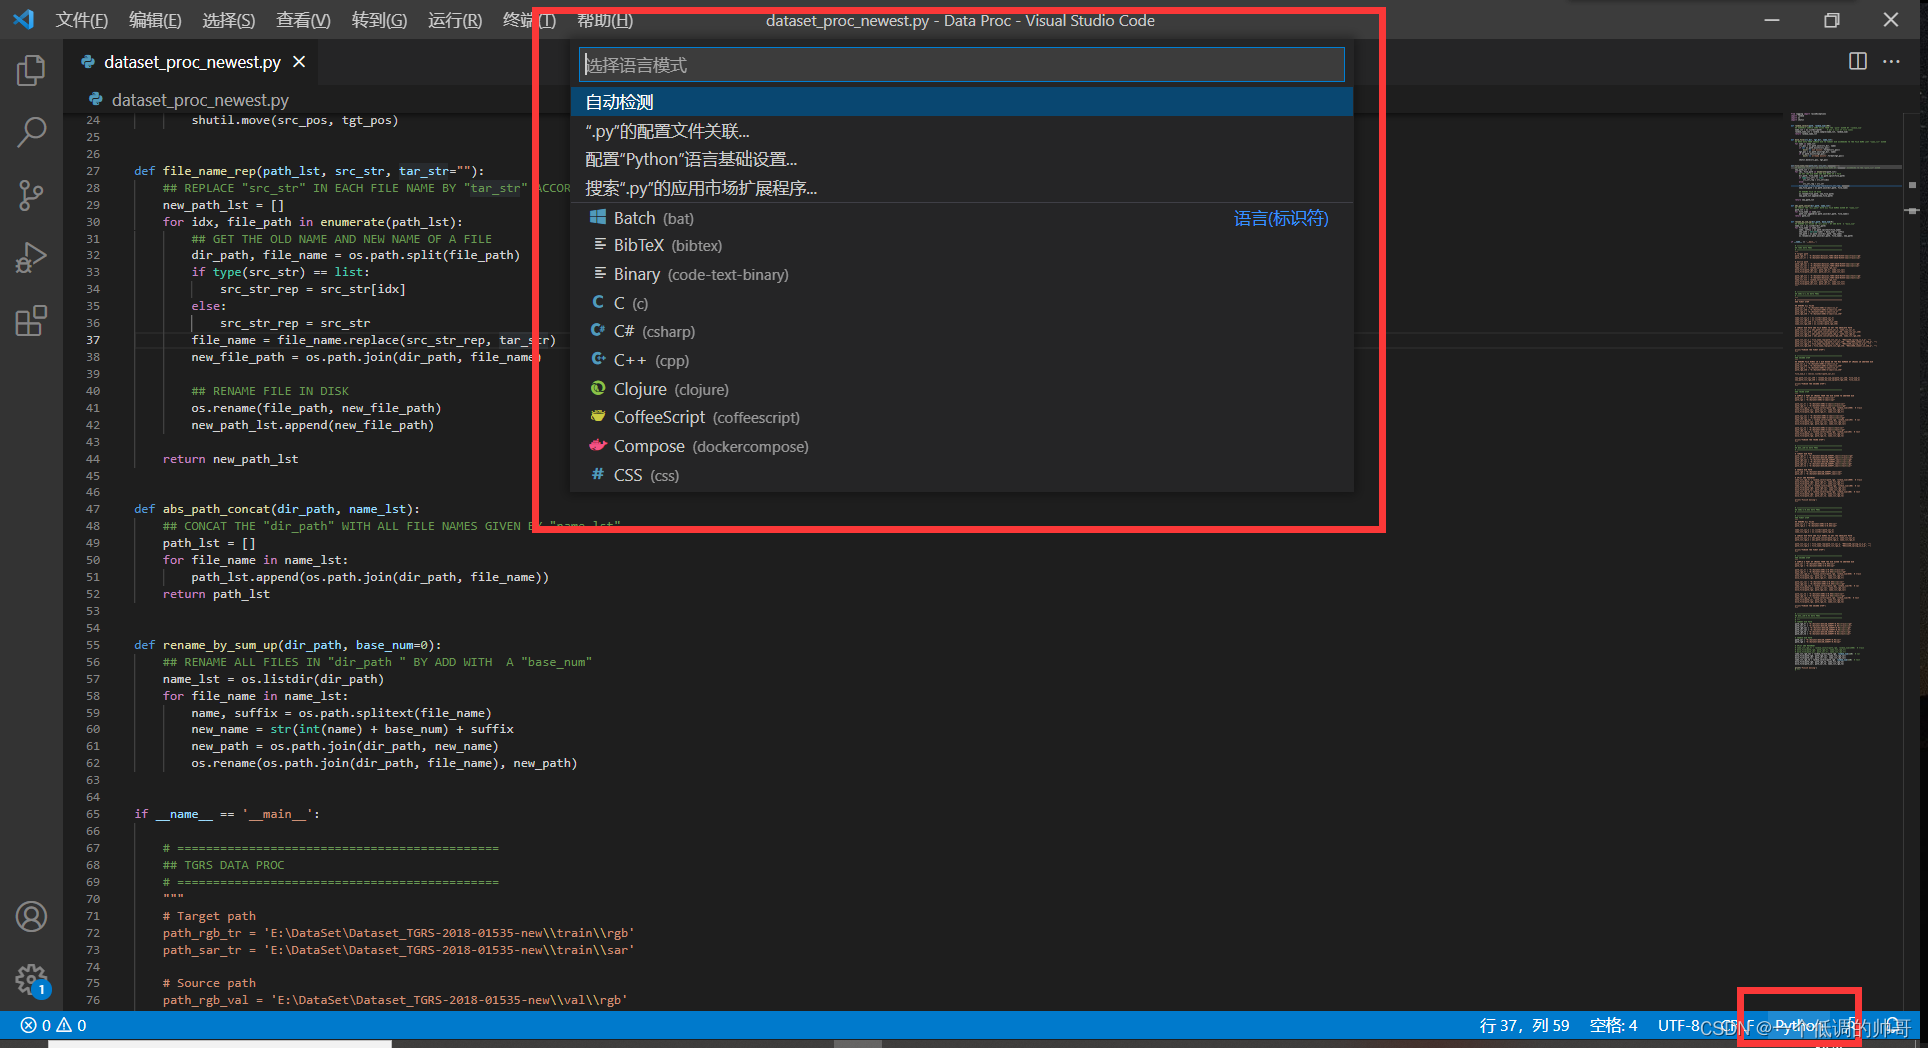1928x1048 pixels.
Task: Open the Explorer sidebar
Action: 31,70
